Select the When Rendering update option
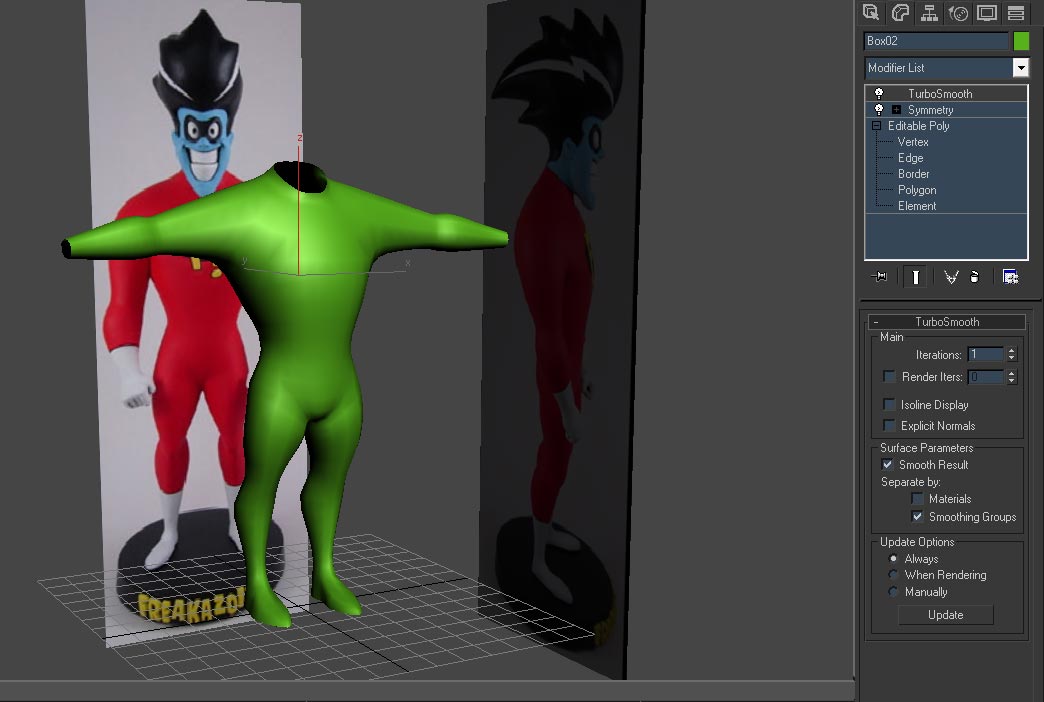Image resolution: width=1044 pixels, height=702 pixels. [x=893, y=574]
